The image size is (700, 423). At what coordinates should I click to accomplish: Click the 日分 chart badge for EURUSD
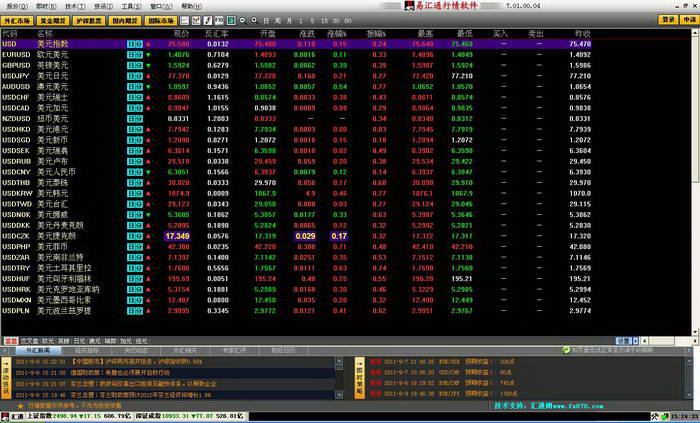135,55
